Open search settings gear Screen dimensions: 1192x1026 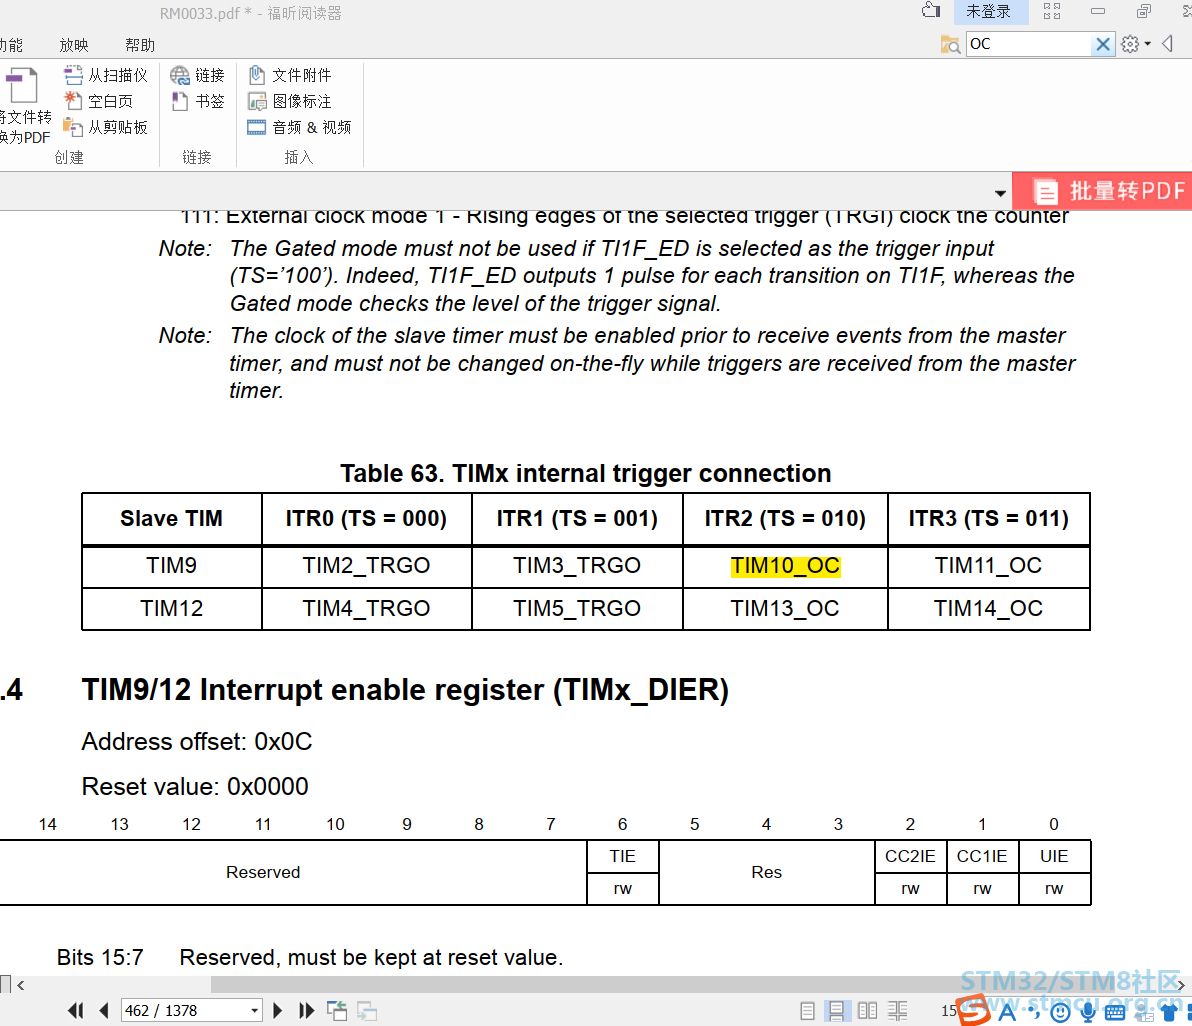click(1130, 44)
